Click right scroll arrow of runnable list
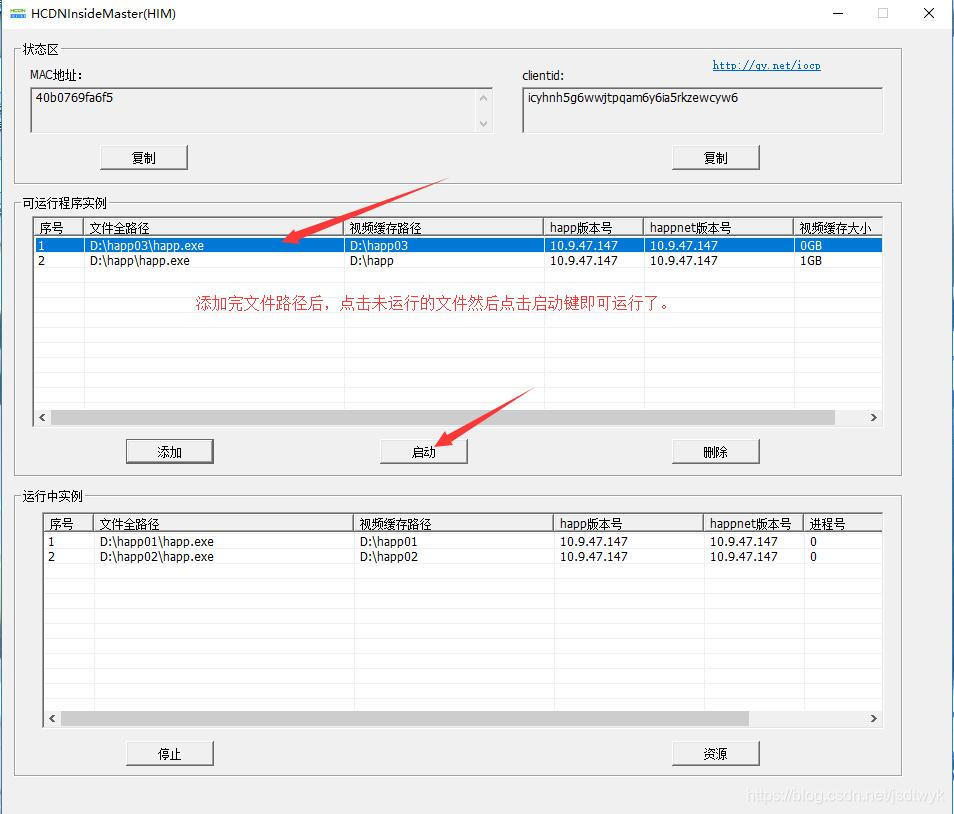Screen dimensions: 954x814 coord(874,417)
